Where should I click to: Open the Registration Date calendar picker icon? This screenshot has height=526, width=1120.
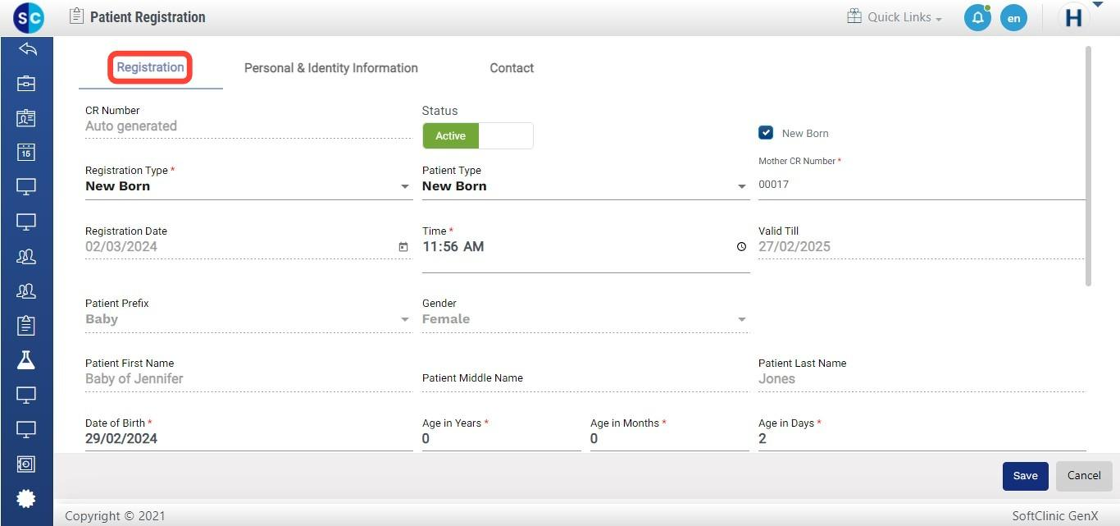click(404, 247)
